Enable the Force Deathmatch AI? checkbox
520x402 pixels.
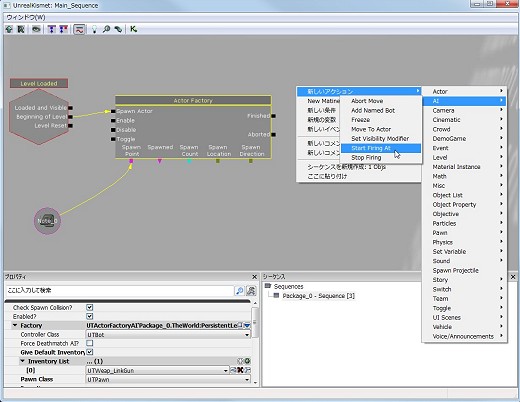pos(89,343)
